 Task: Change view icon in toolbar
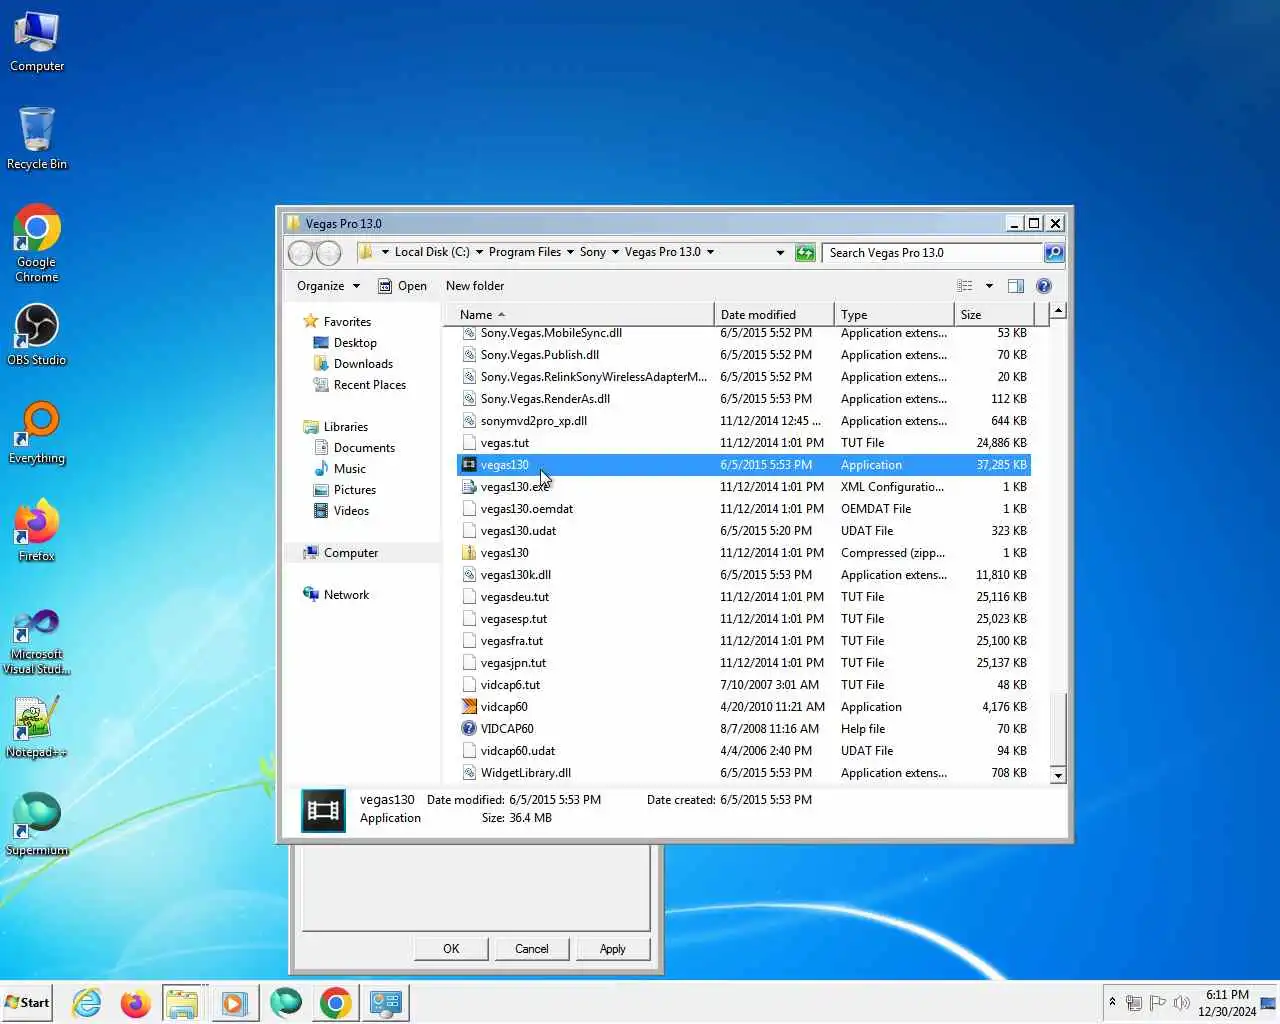pos(965,286)
